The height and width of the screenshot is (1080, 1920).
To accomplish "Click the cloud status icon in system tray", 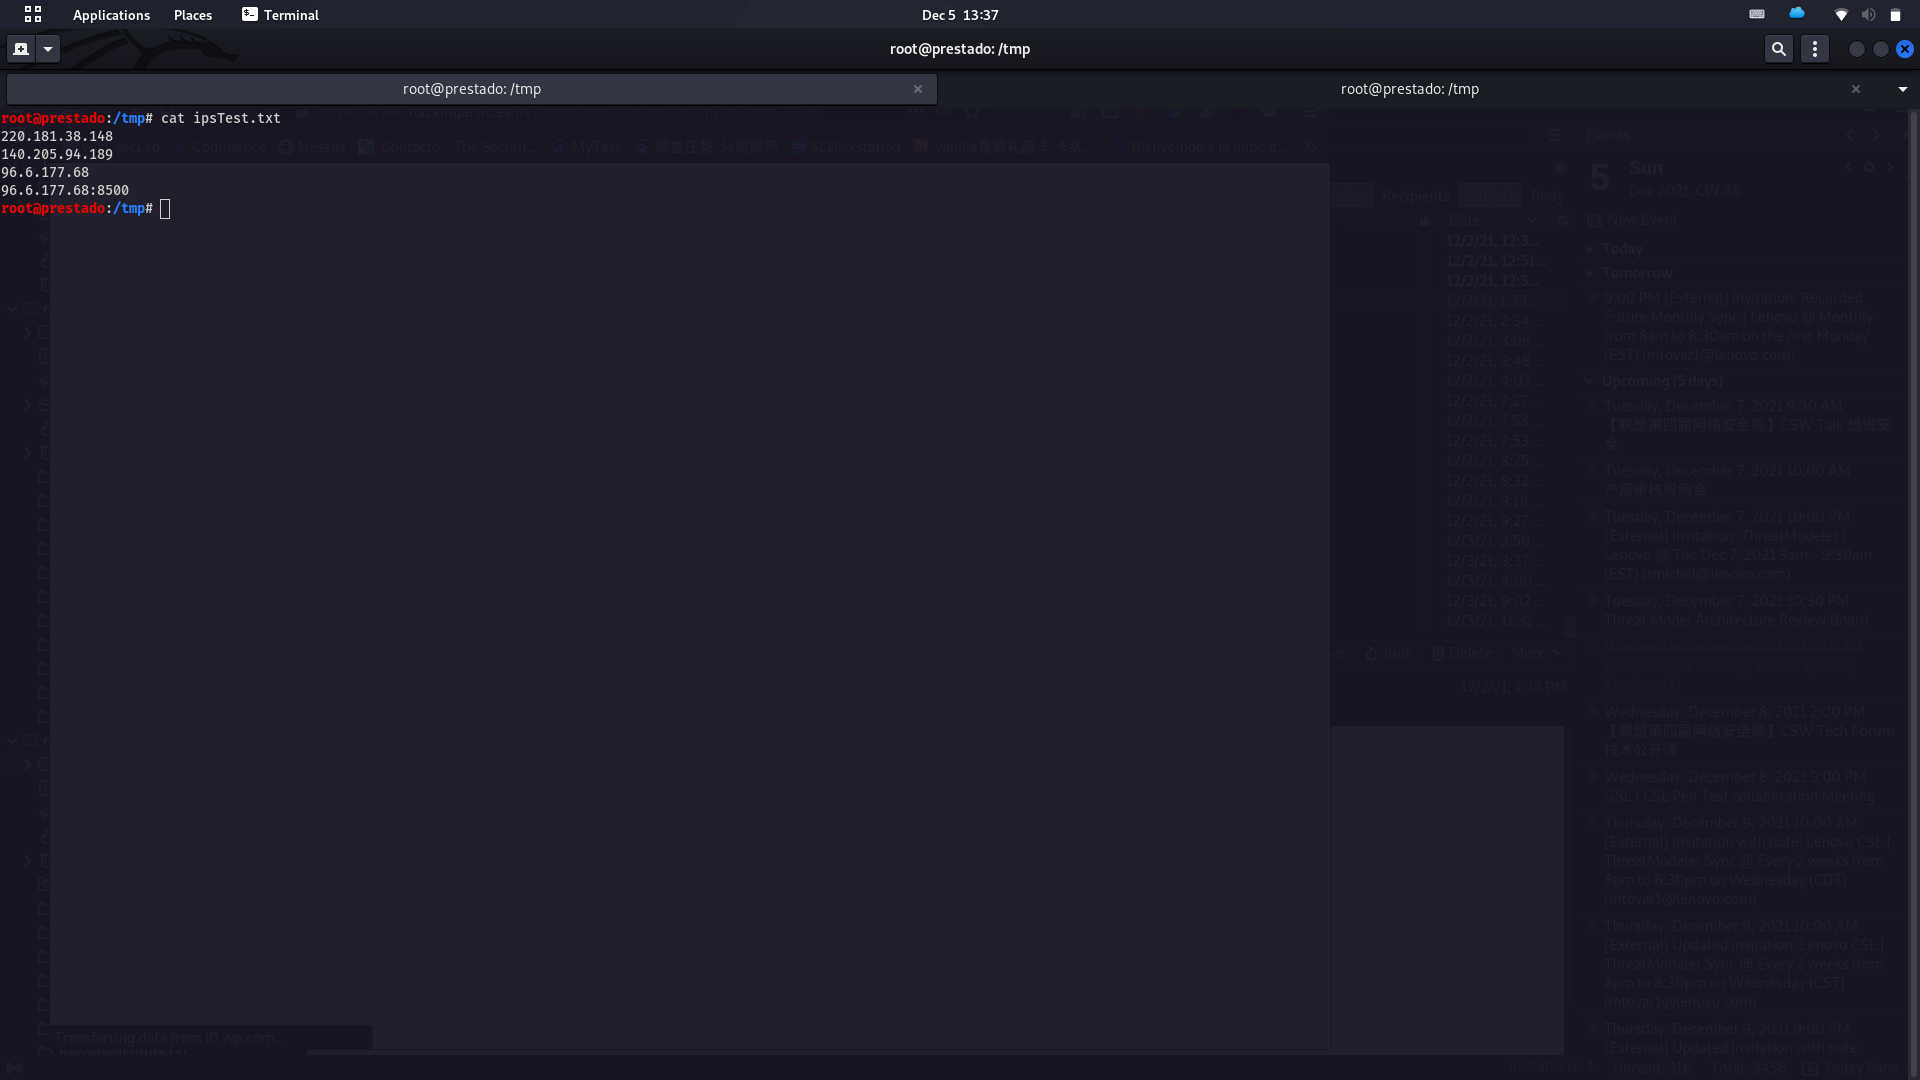I will tap(1797, 13).
